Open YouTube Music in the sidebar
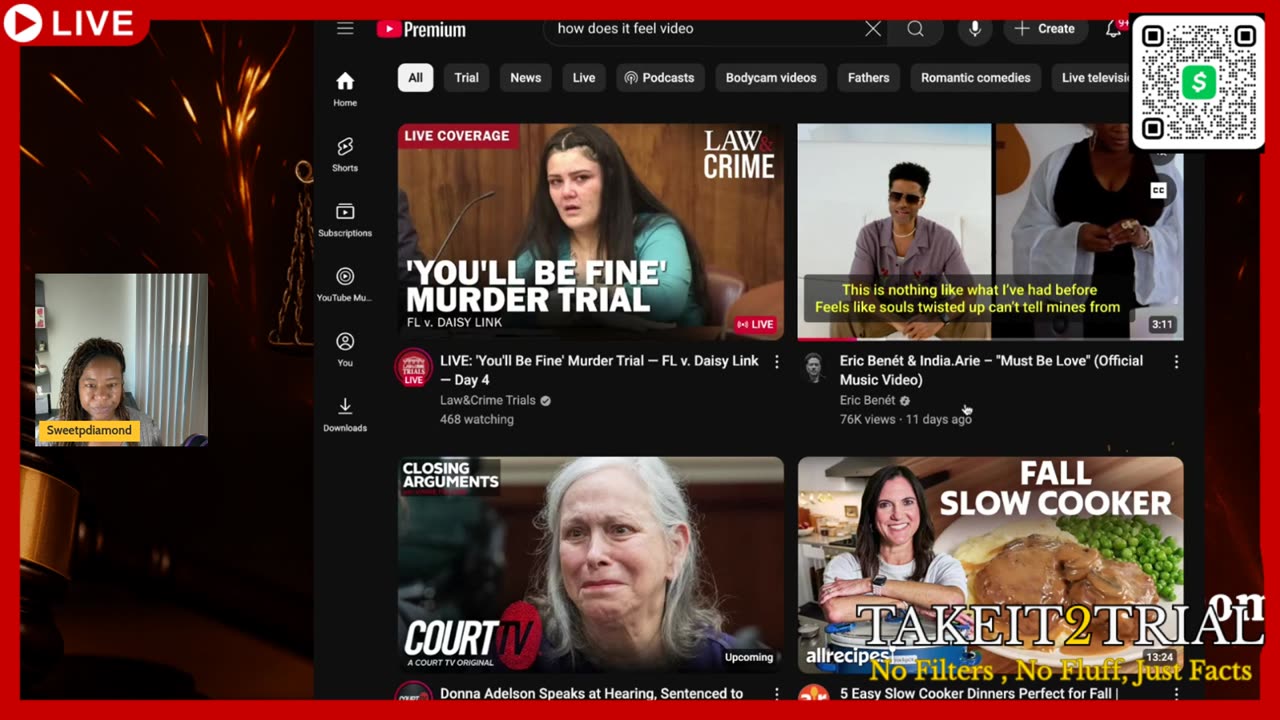The image size is (1280, 720). tap(345, 284)
